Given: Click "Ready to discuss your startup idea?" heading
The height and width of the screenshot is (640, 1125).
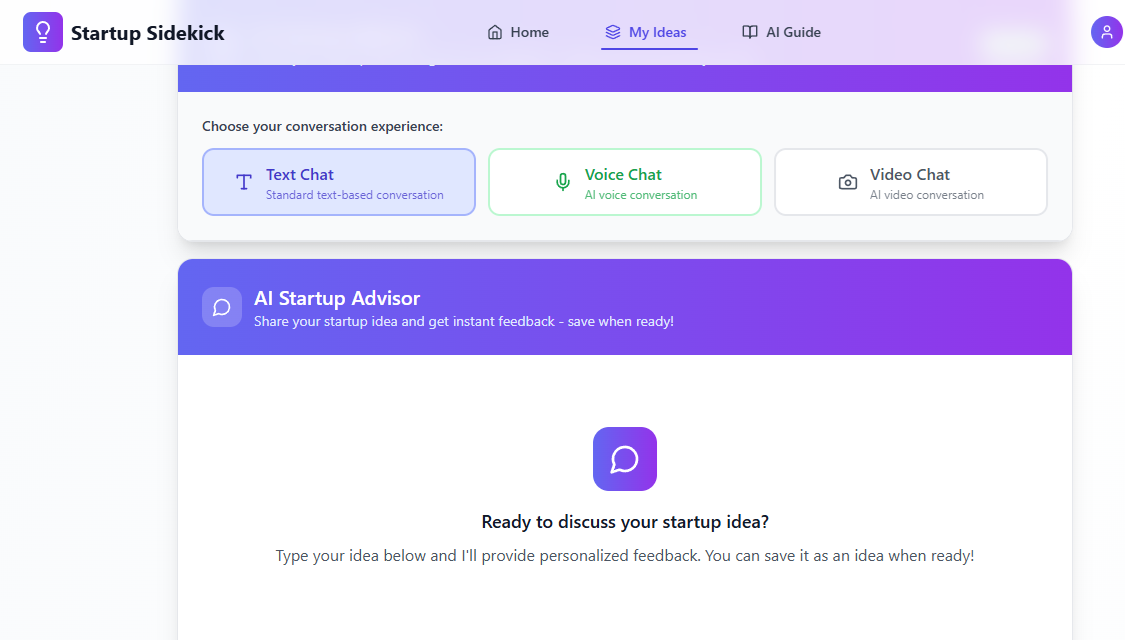Looking at the screenshot, I should coord(625,521).
